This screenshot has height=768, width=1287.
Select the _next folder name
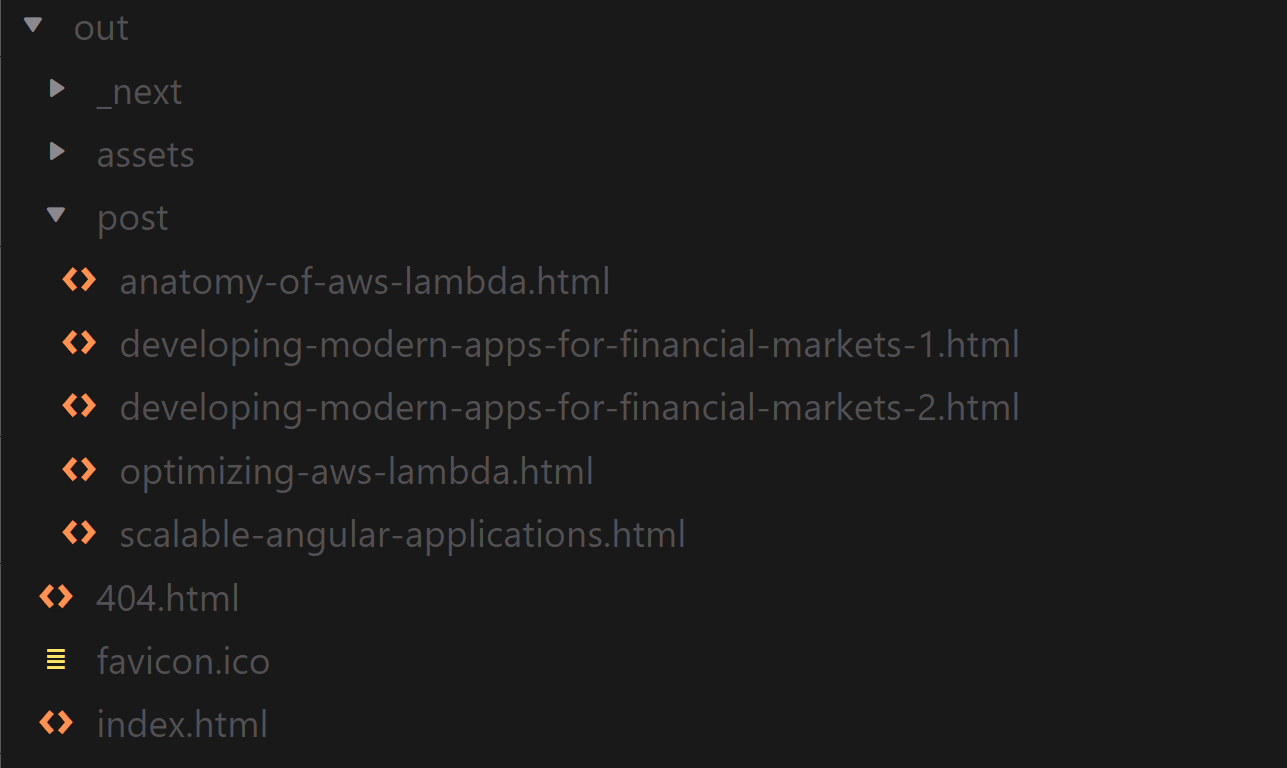click(x=139, y=92)
